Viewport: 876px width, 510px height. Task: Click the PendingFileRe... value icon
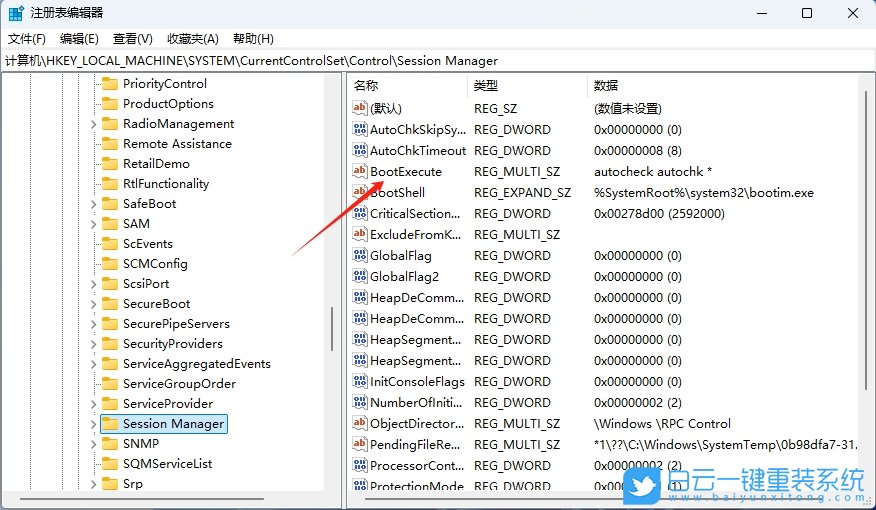coord(360,444)
